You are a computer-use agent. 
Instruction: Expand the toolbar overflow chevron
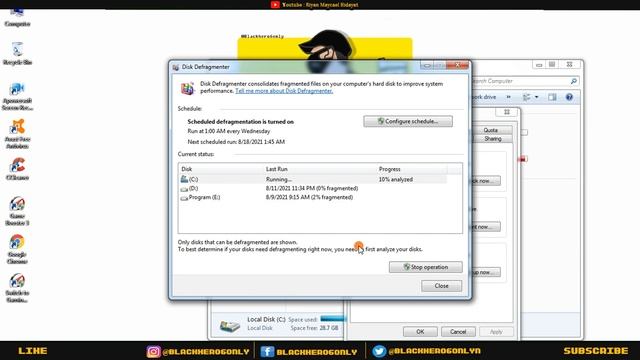tap(509, 97)
